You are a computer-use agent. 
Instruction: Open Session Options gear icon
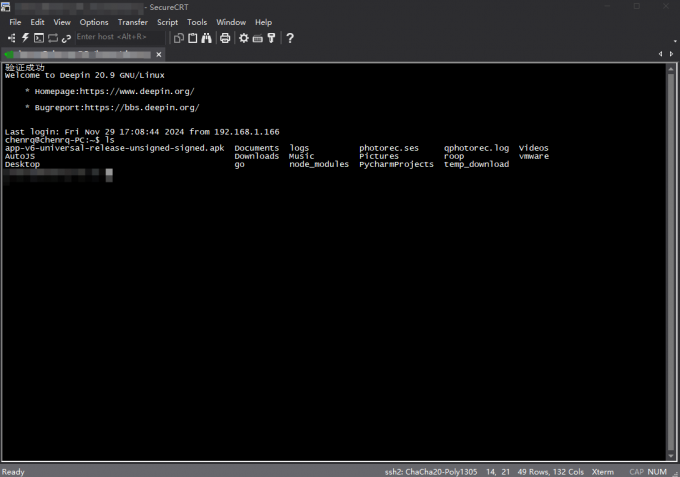[244, 38]
